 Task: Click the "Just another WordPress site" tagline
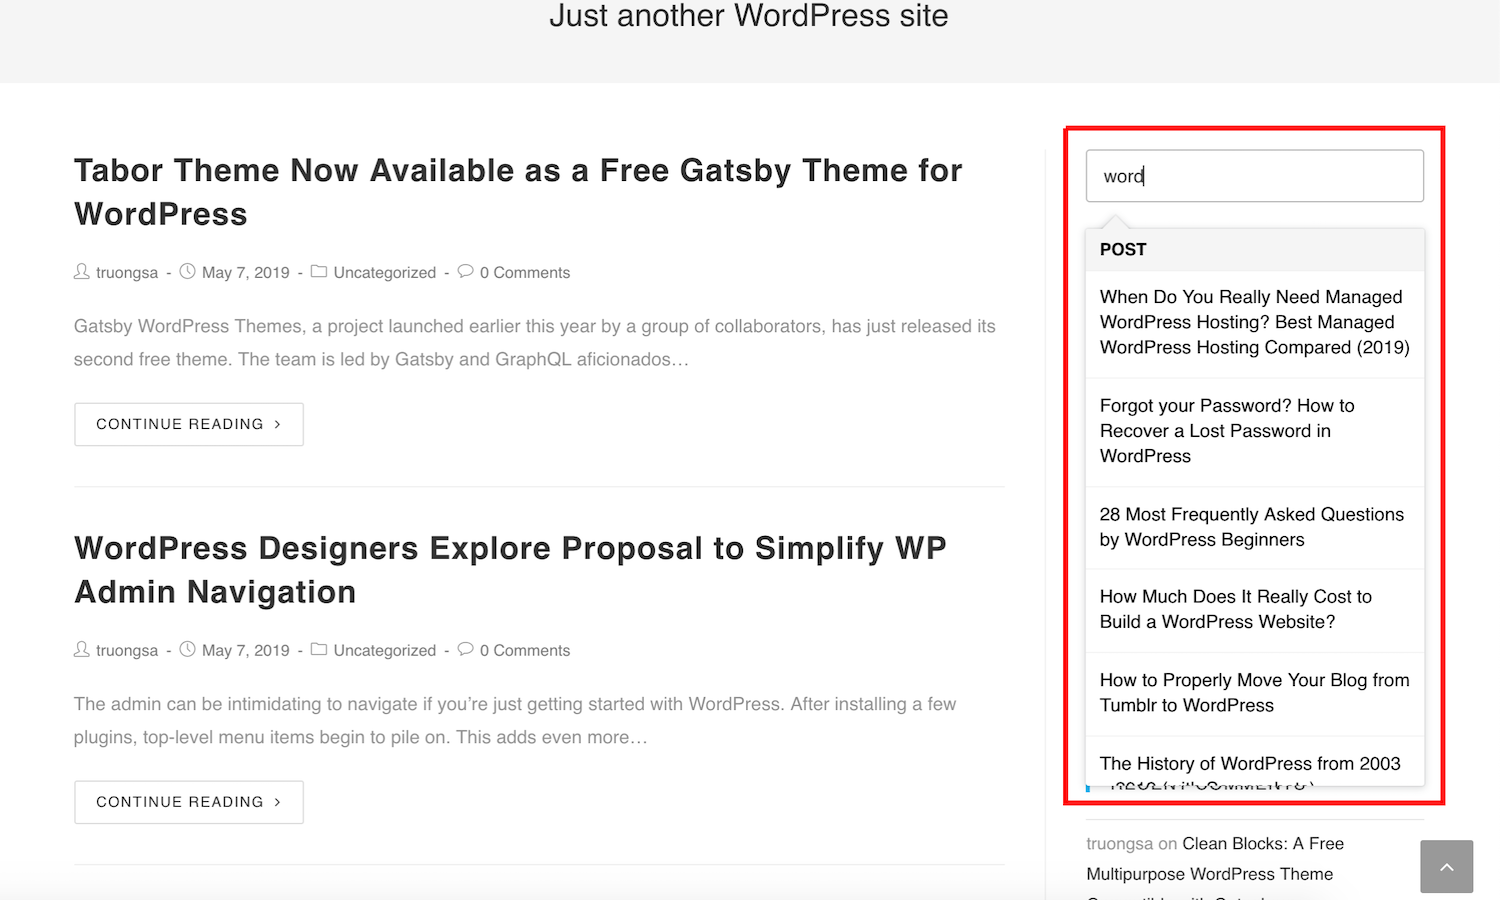(x=749, y=15)
